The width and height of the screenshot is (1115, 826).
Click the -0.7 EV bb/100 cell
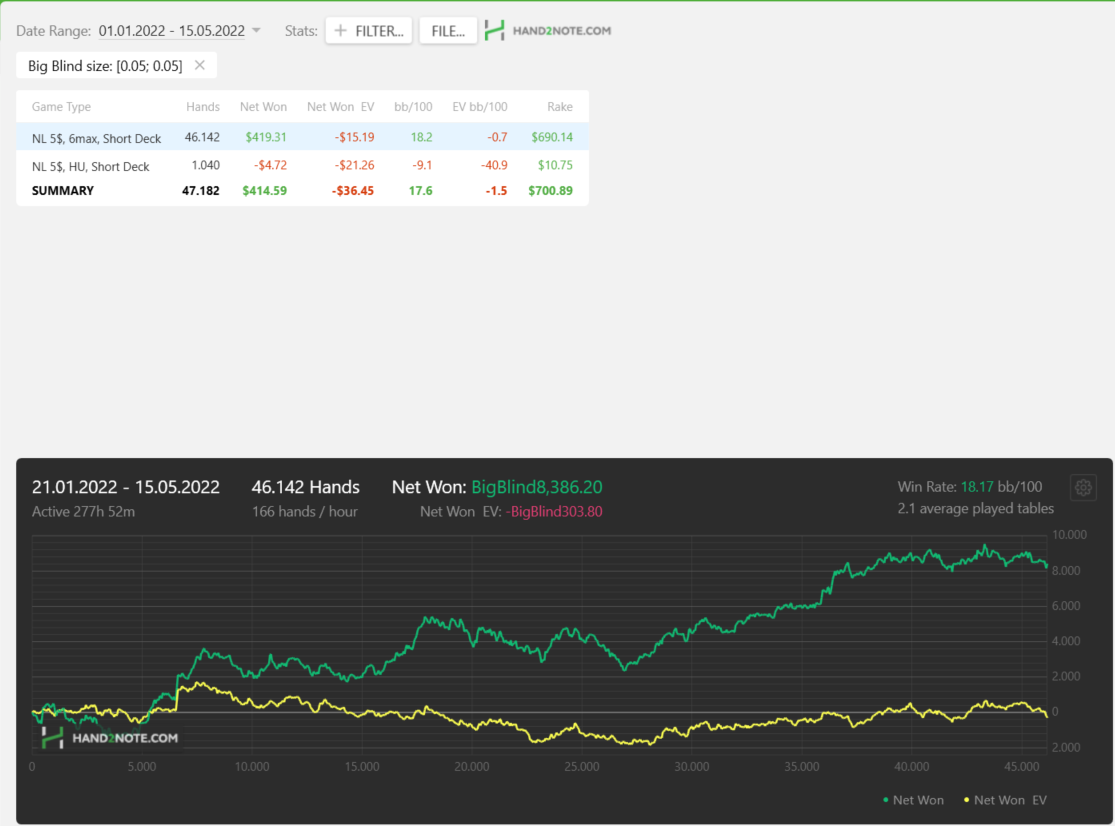pyautogui.click(x=497, y=137)
